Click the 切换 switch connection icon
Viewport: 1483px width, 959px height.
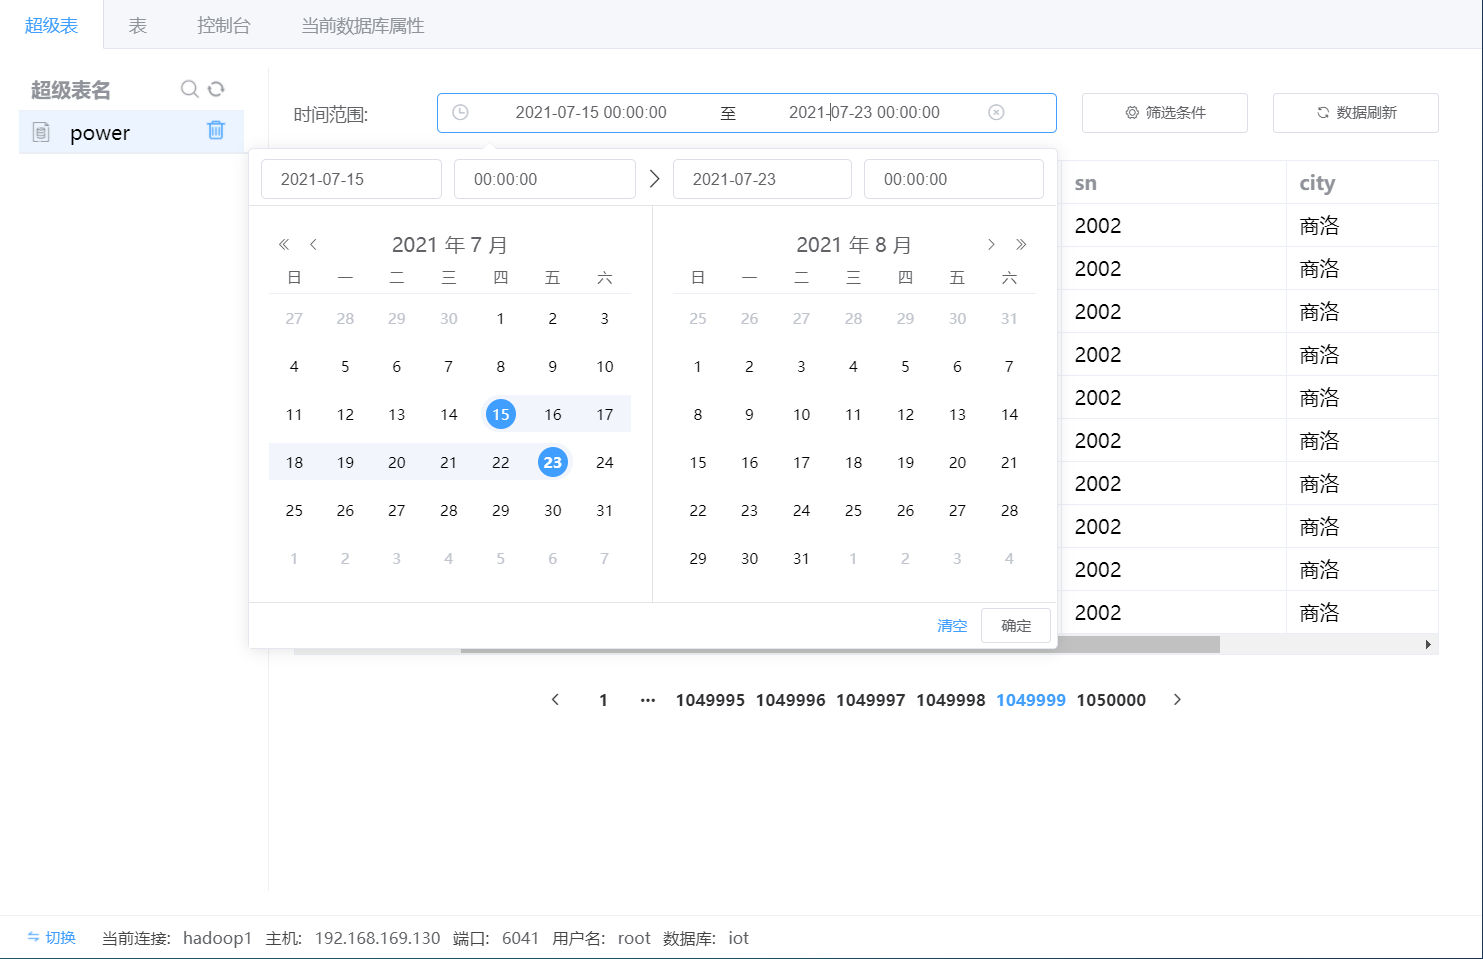pos(33,937)
